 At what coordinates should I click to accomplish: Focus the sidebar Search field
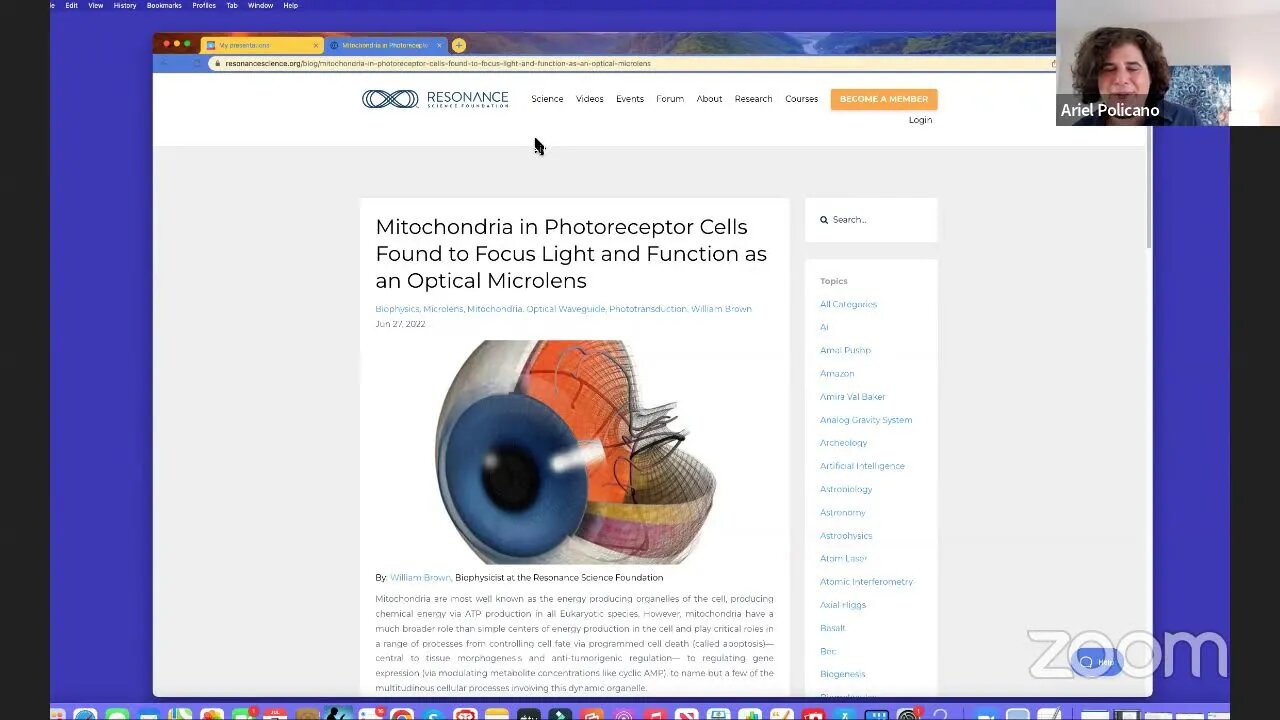pyautogui.click(x=871, y=220)
